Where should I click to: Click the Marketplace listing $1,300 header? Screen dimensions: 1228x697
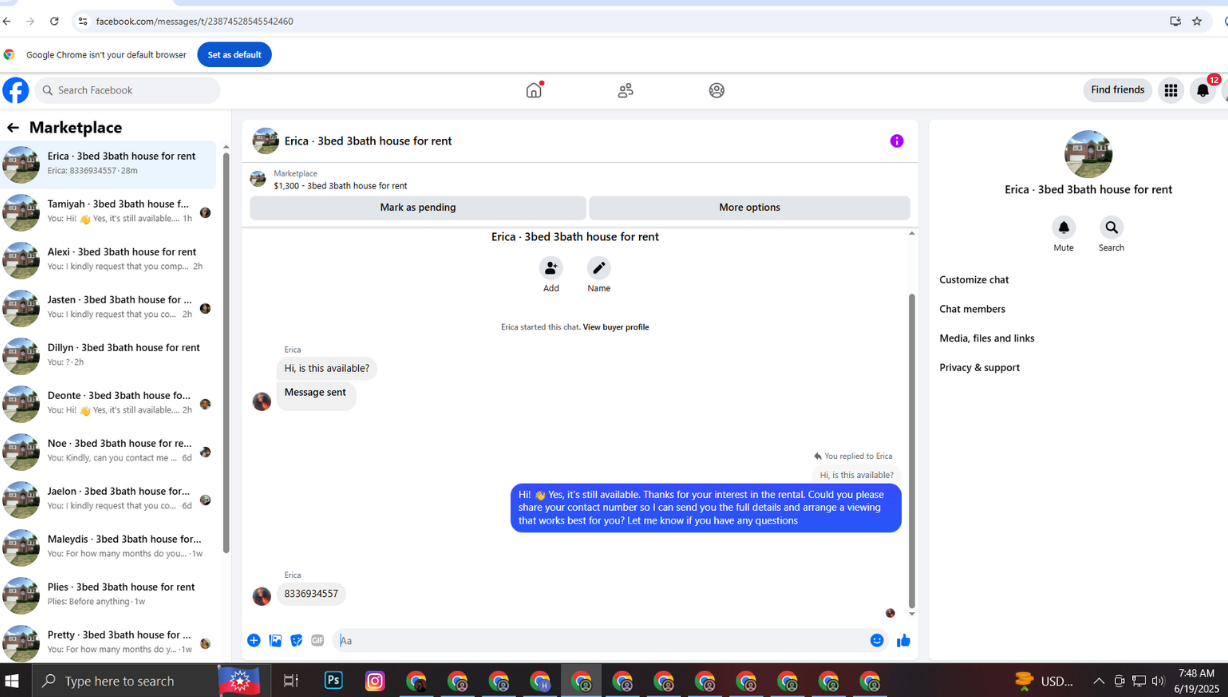(x=580, y=179)
